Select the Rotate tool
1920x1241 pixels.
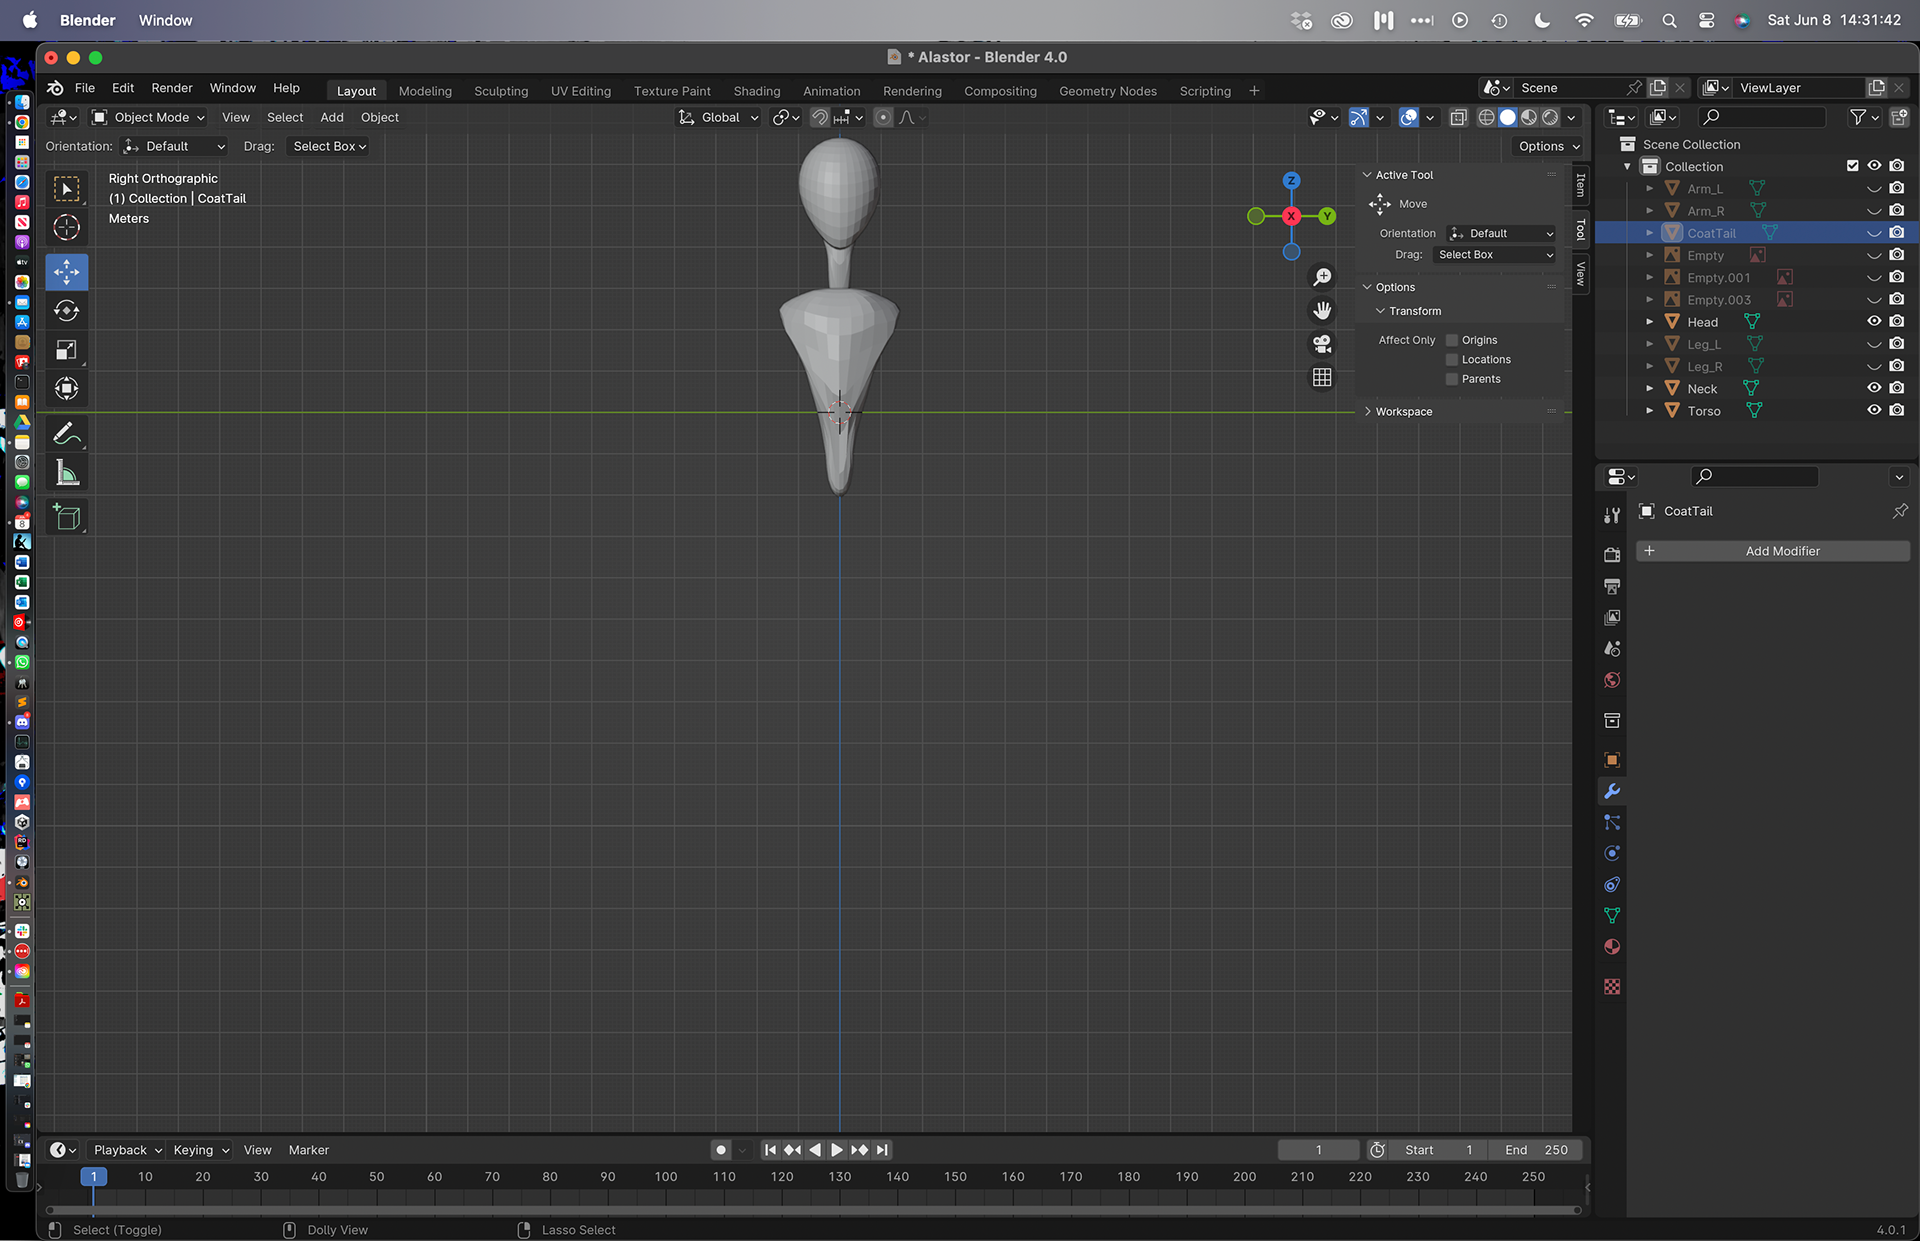click(66, 311)
